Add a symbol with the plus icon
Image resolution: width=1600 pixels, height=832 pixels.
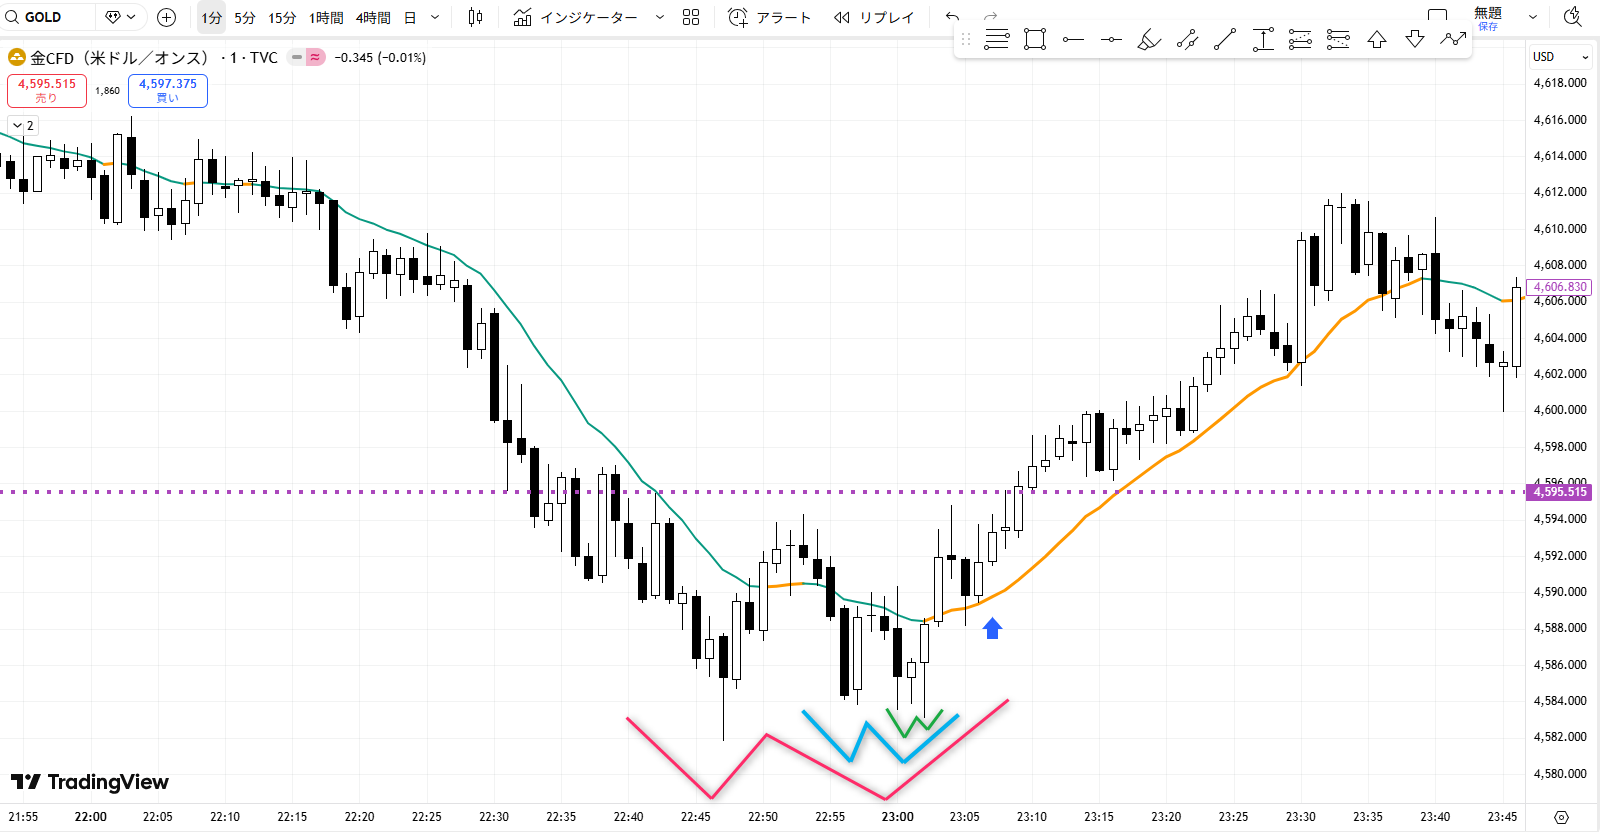click(x=167, y=17)
